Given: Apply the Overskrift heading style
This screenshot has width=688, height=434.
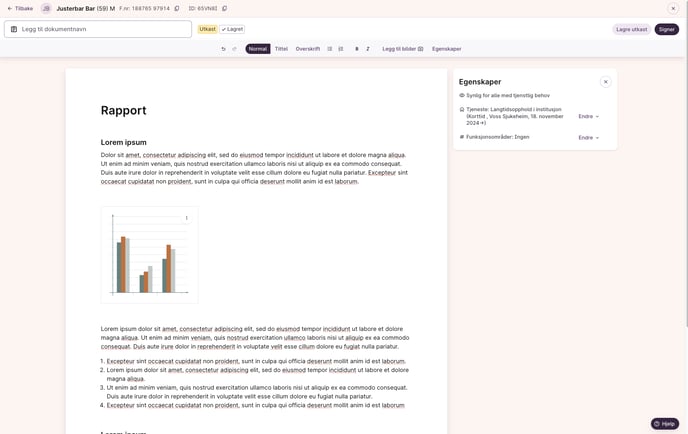Looking at the screenshot, I should tap(307, 49).
